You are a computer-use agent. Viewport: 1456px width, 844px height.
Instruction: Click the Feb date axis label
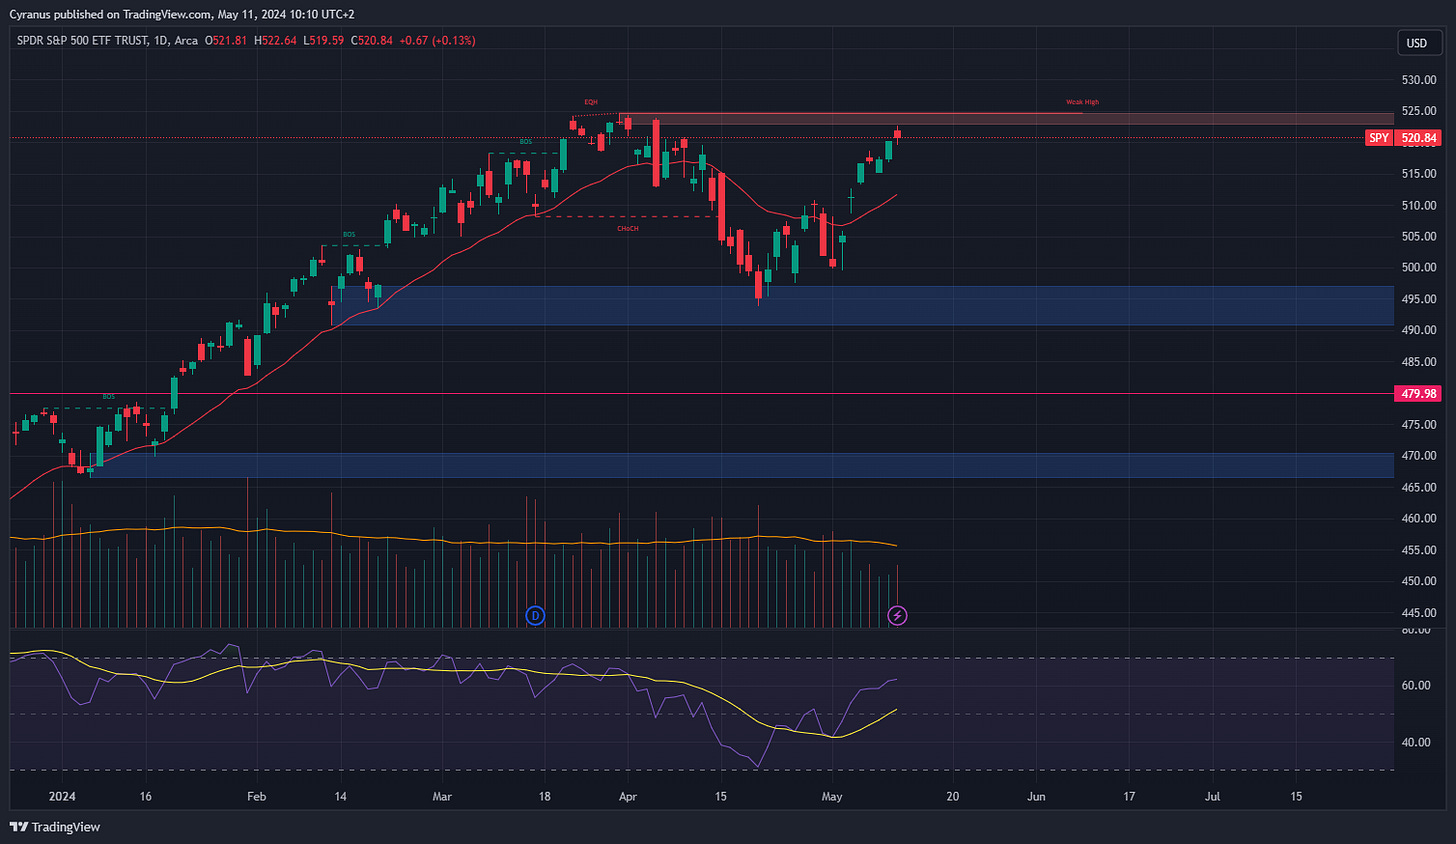[x=256, y=797]
